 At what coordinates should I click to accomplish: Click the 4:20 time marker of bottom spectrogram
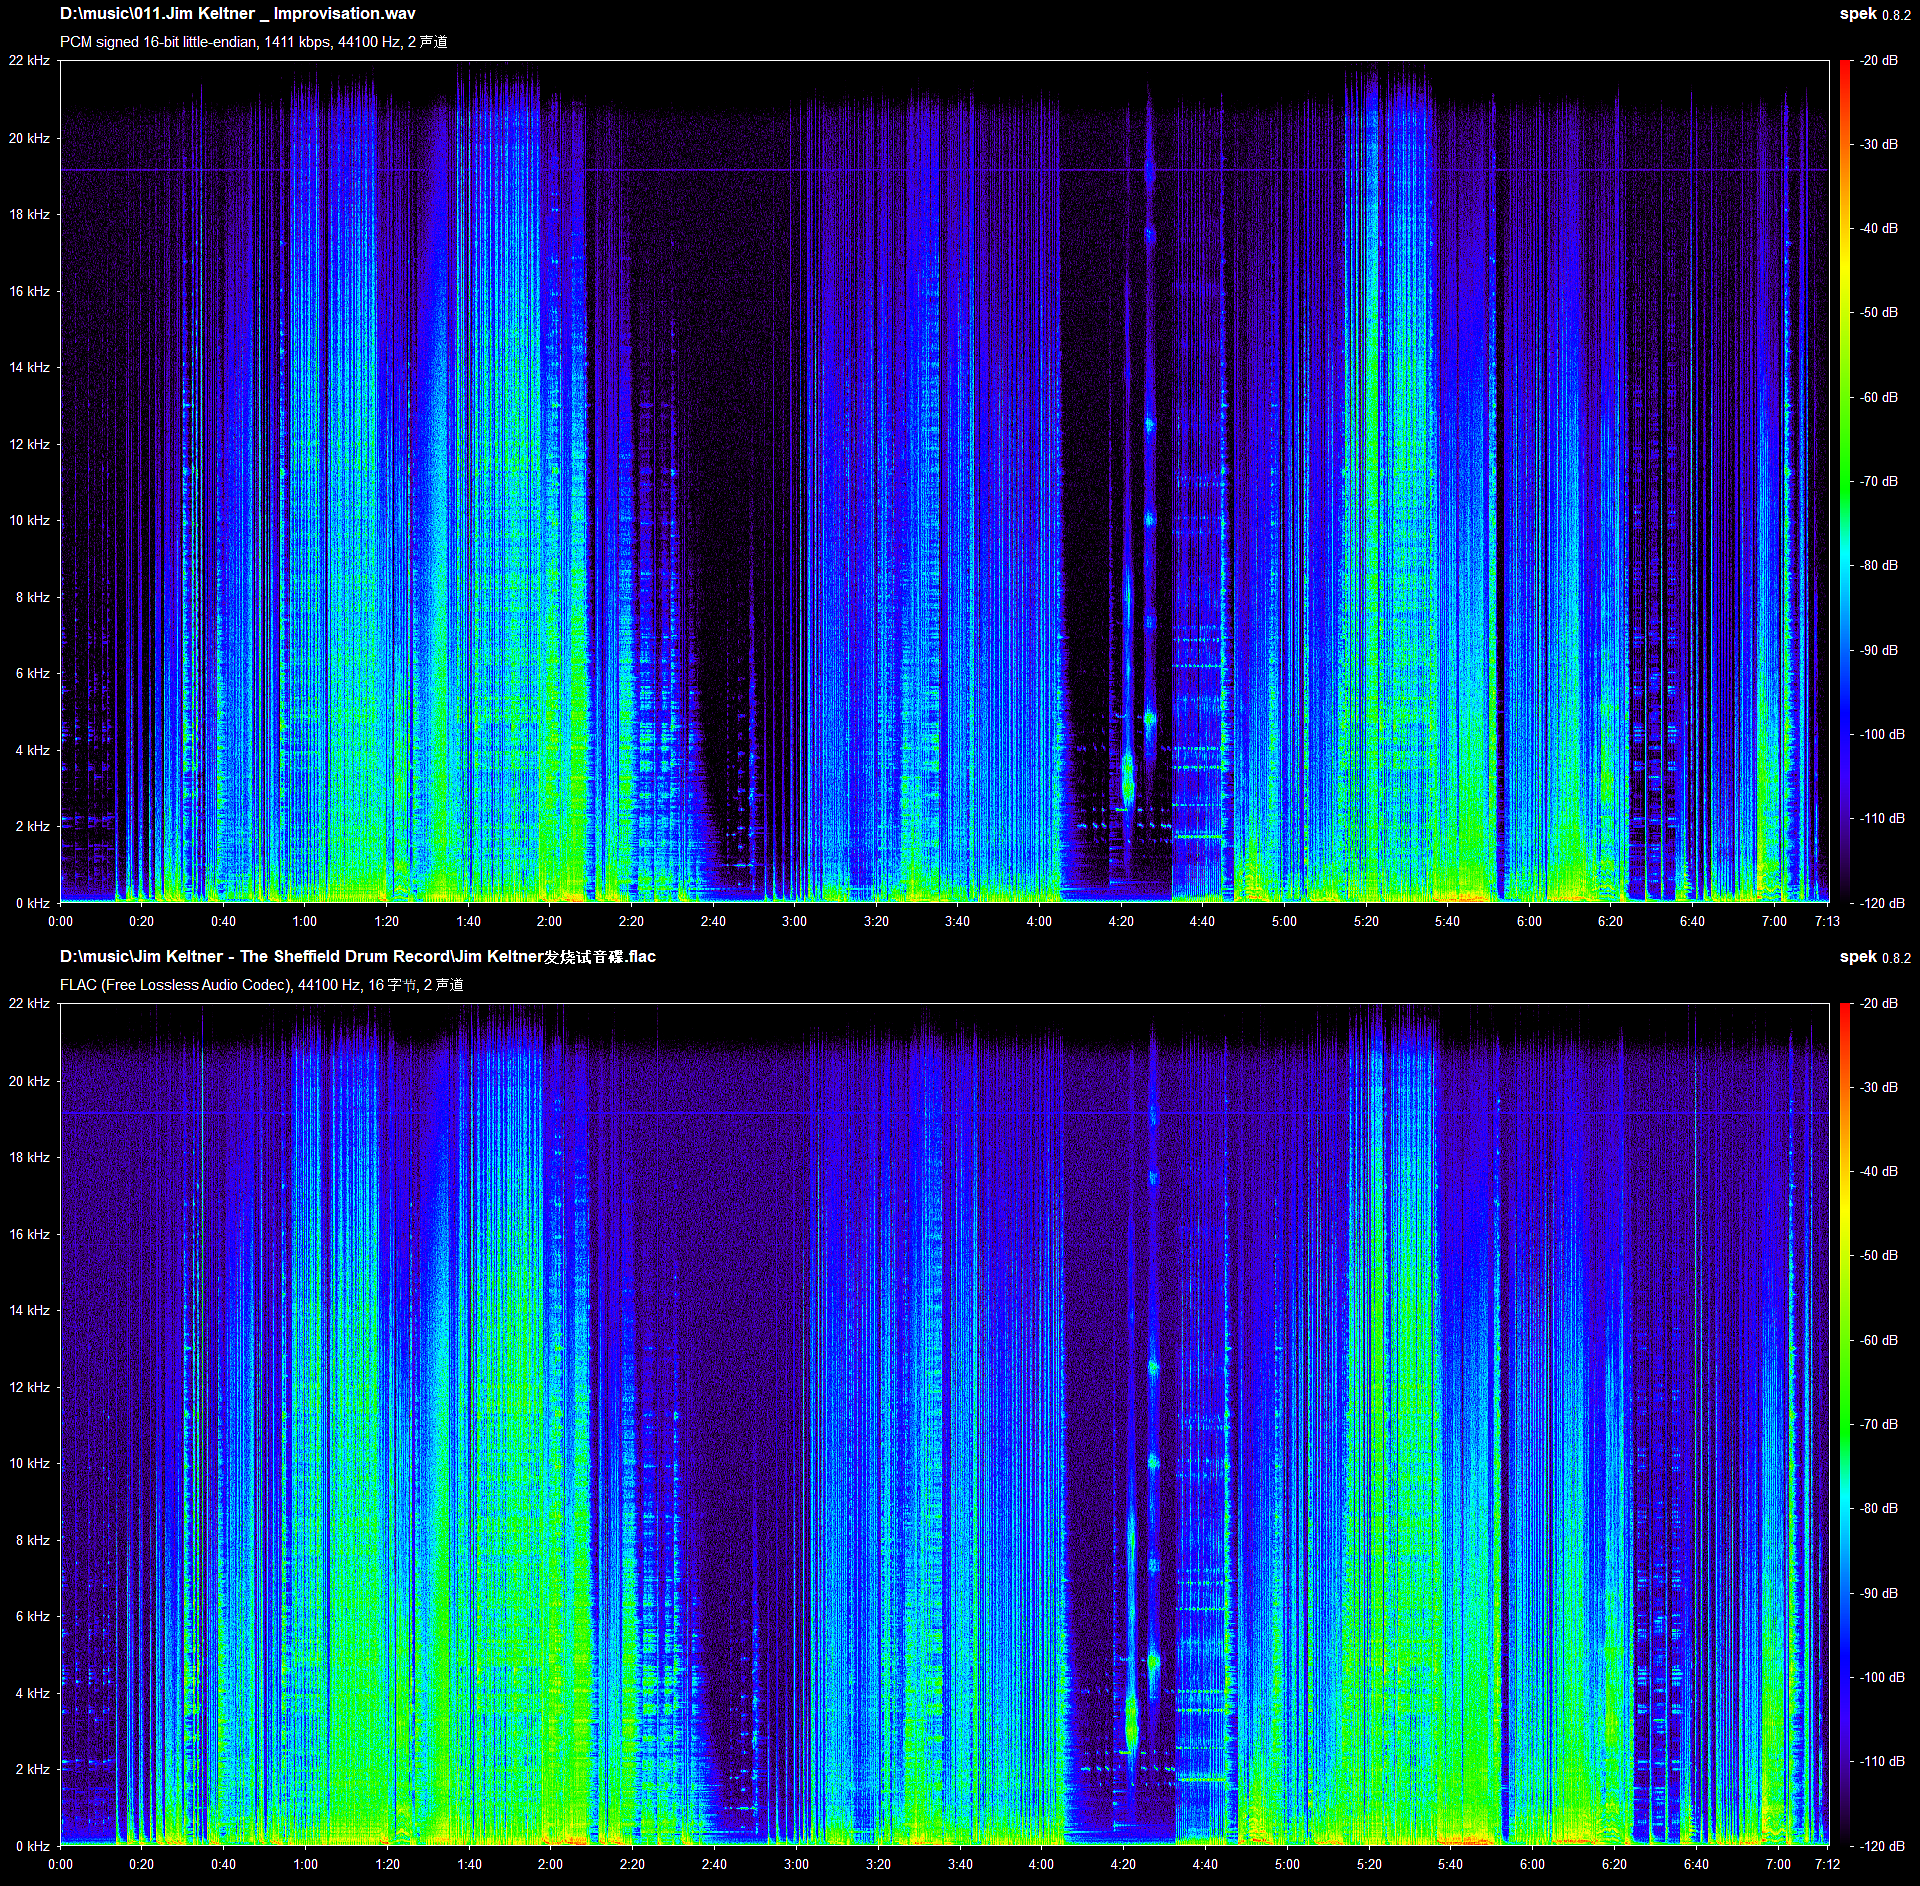[1123, 1864]
